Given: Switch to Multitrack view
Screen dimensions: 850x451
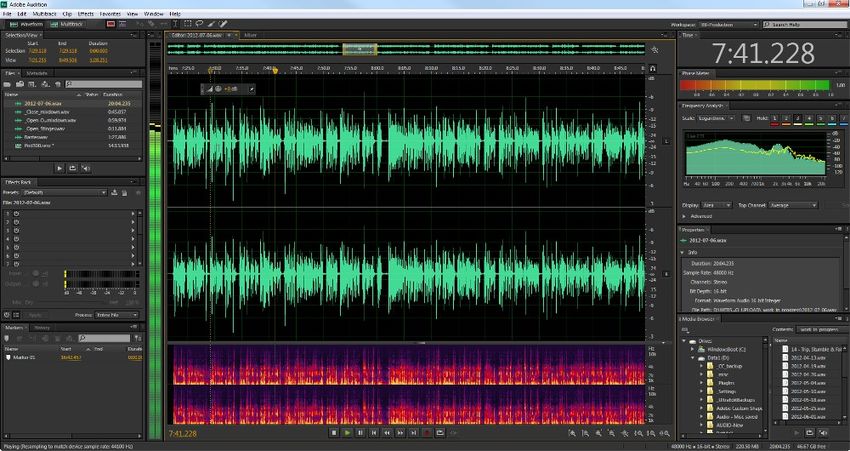Looking at the screenshot, I should click(67, 24).
